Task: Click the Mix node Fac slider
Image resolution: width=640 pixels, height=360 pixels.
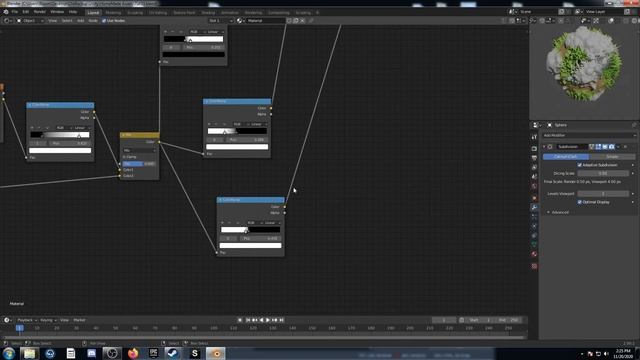Action: click(139, 164)
